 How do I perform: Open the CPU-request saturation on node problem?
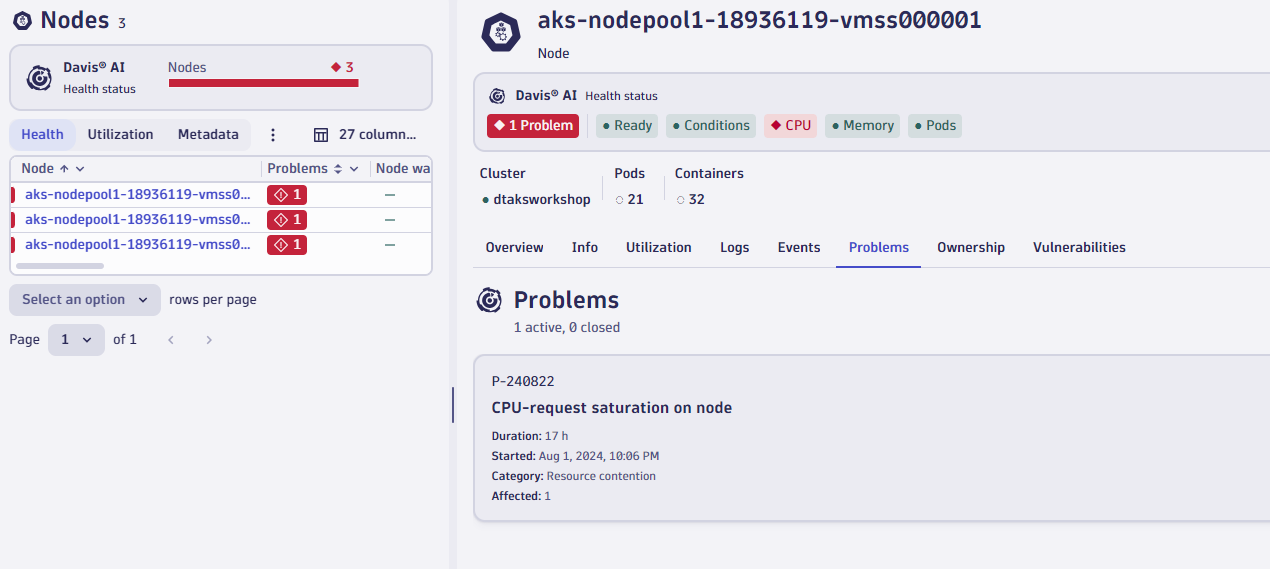click(611, 408)
